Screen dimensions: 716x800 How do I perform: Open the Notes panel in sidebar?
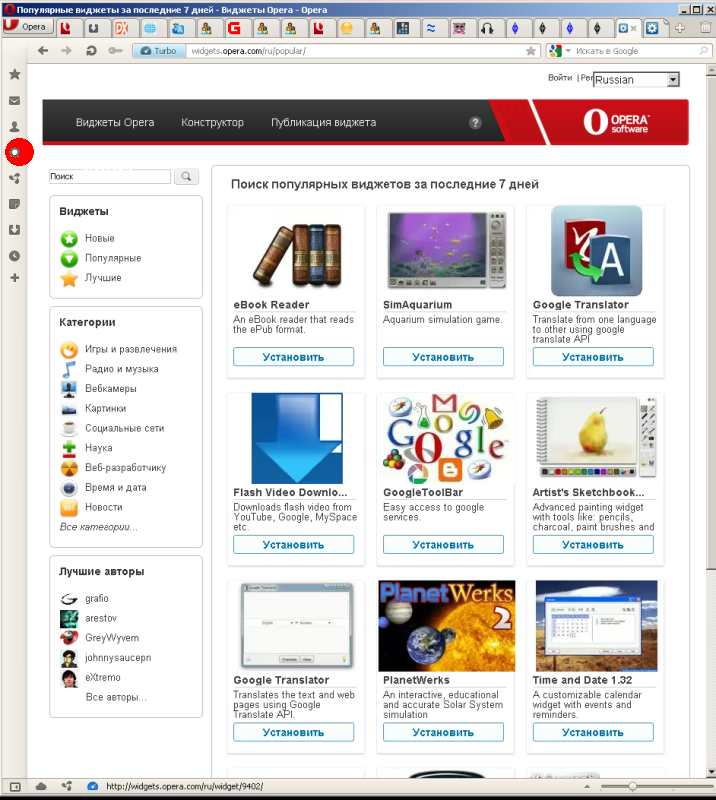(15, 204)
